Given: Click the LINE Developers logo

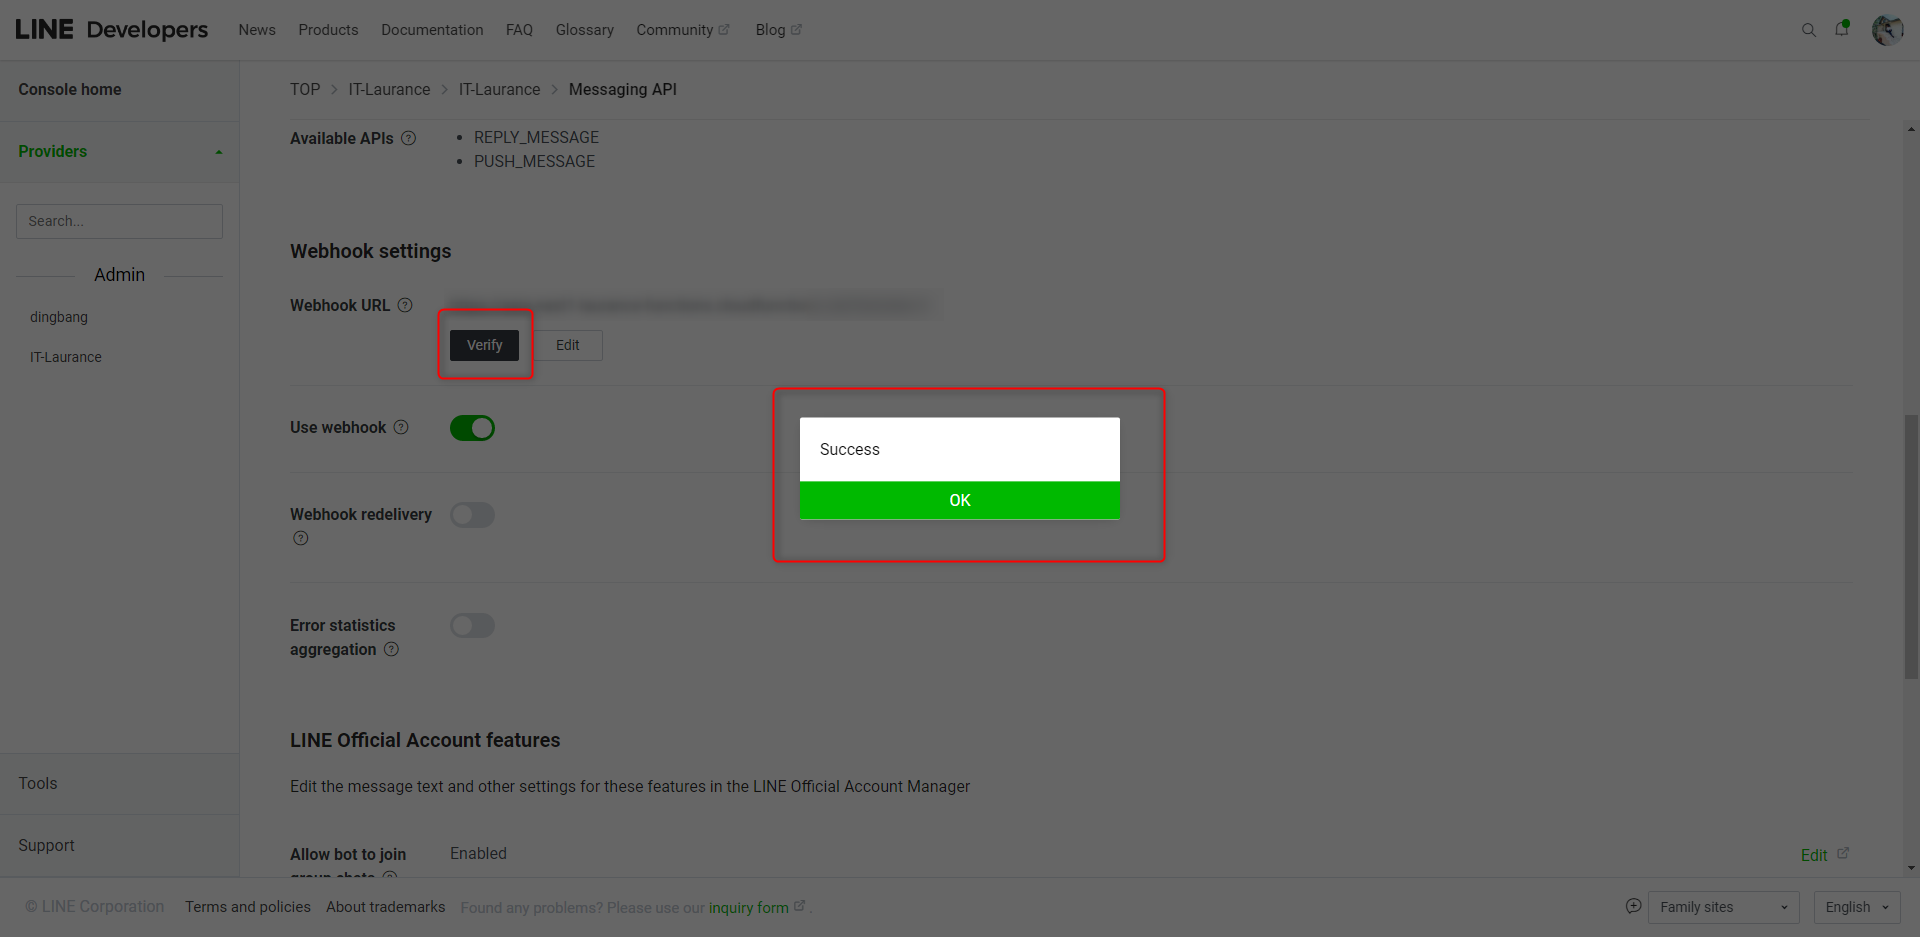Looking at the screenshot, I should point(111,30).
